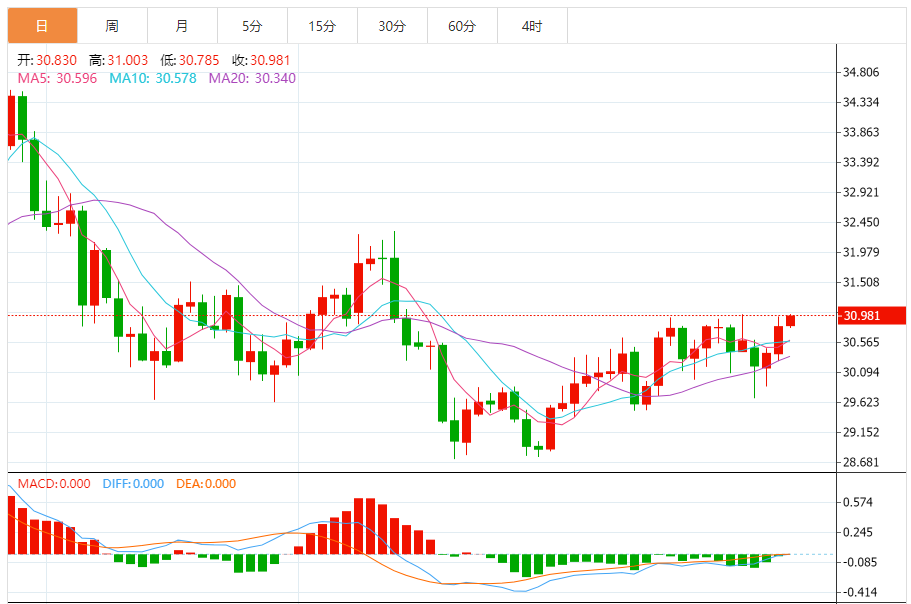
Task: Click the closing price 收:30.981
Action: (261, 60)
